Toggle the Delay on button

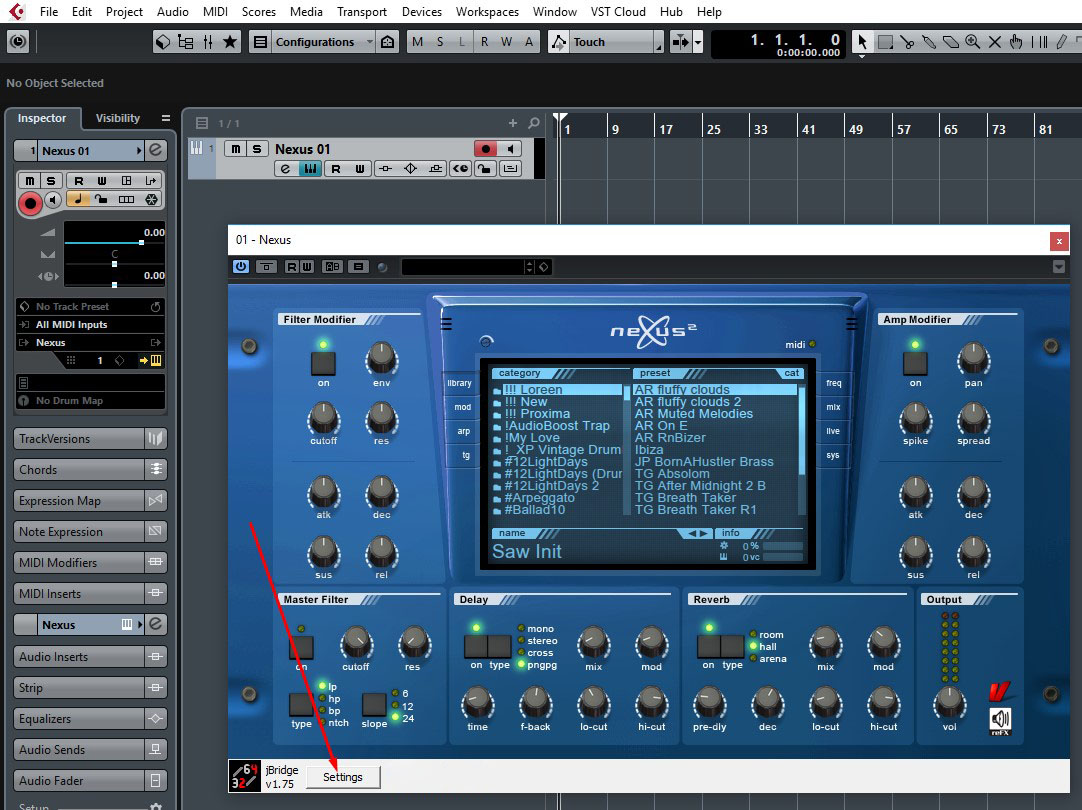tap(475, 646)
